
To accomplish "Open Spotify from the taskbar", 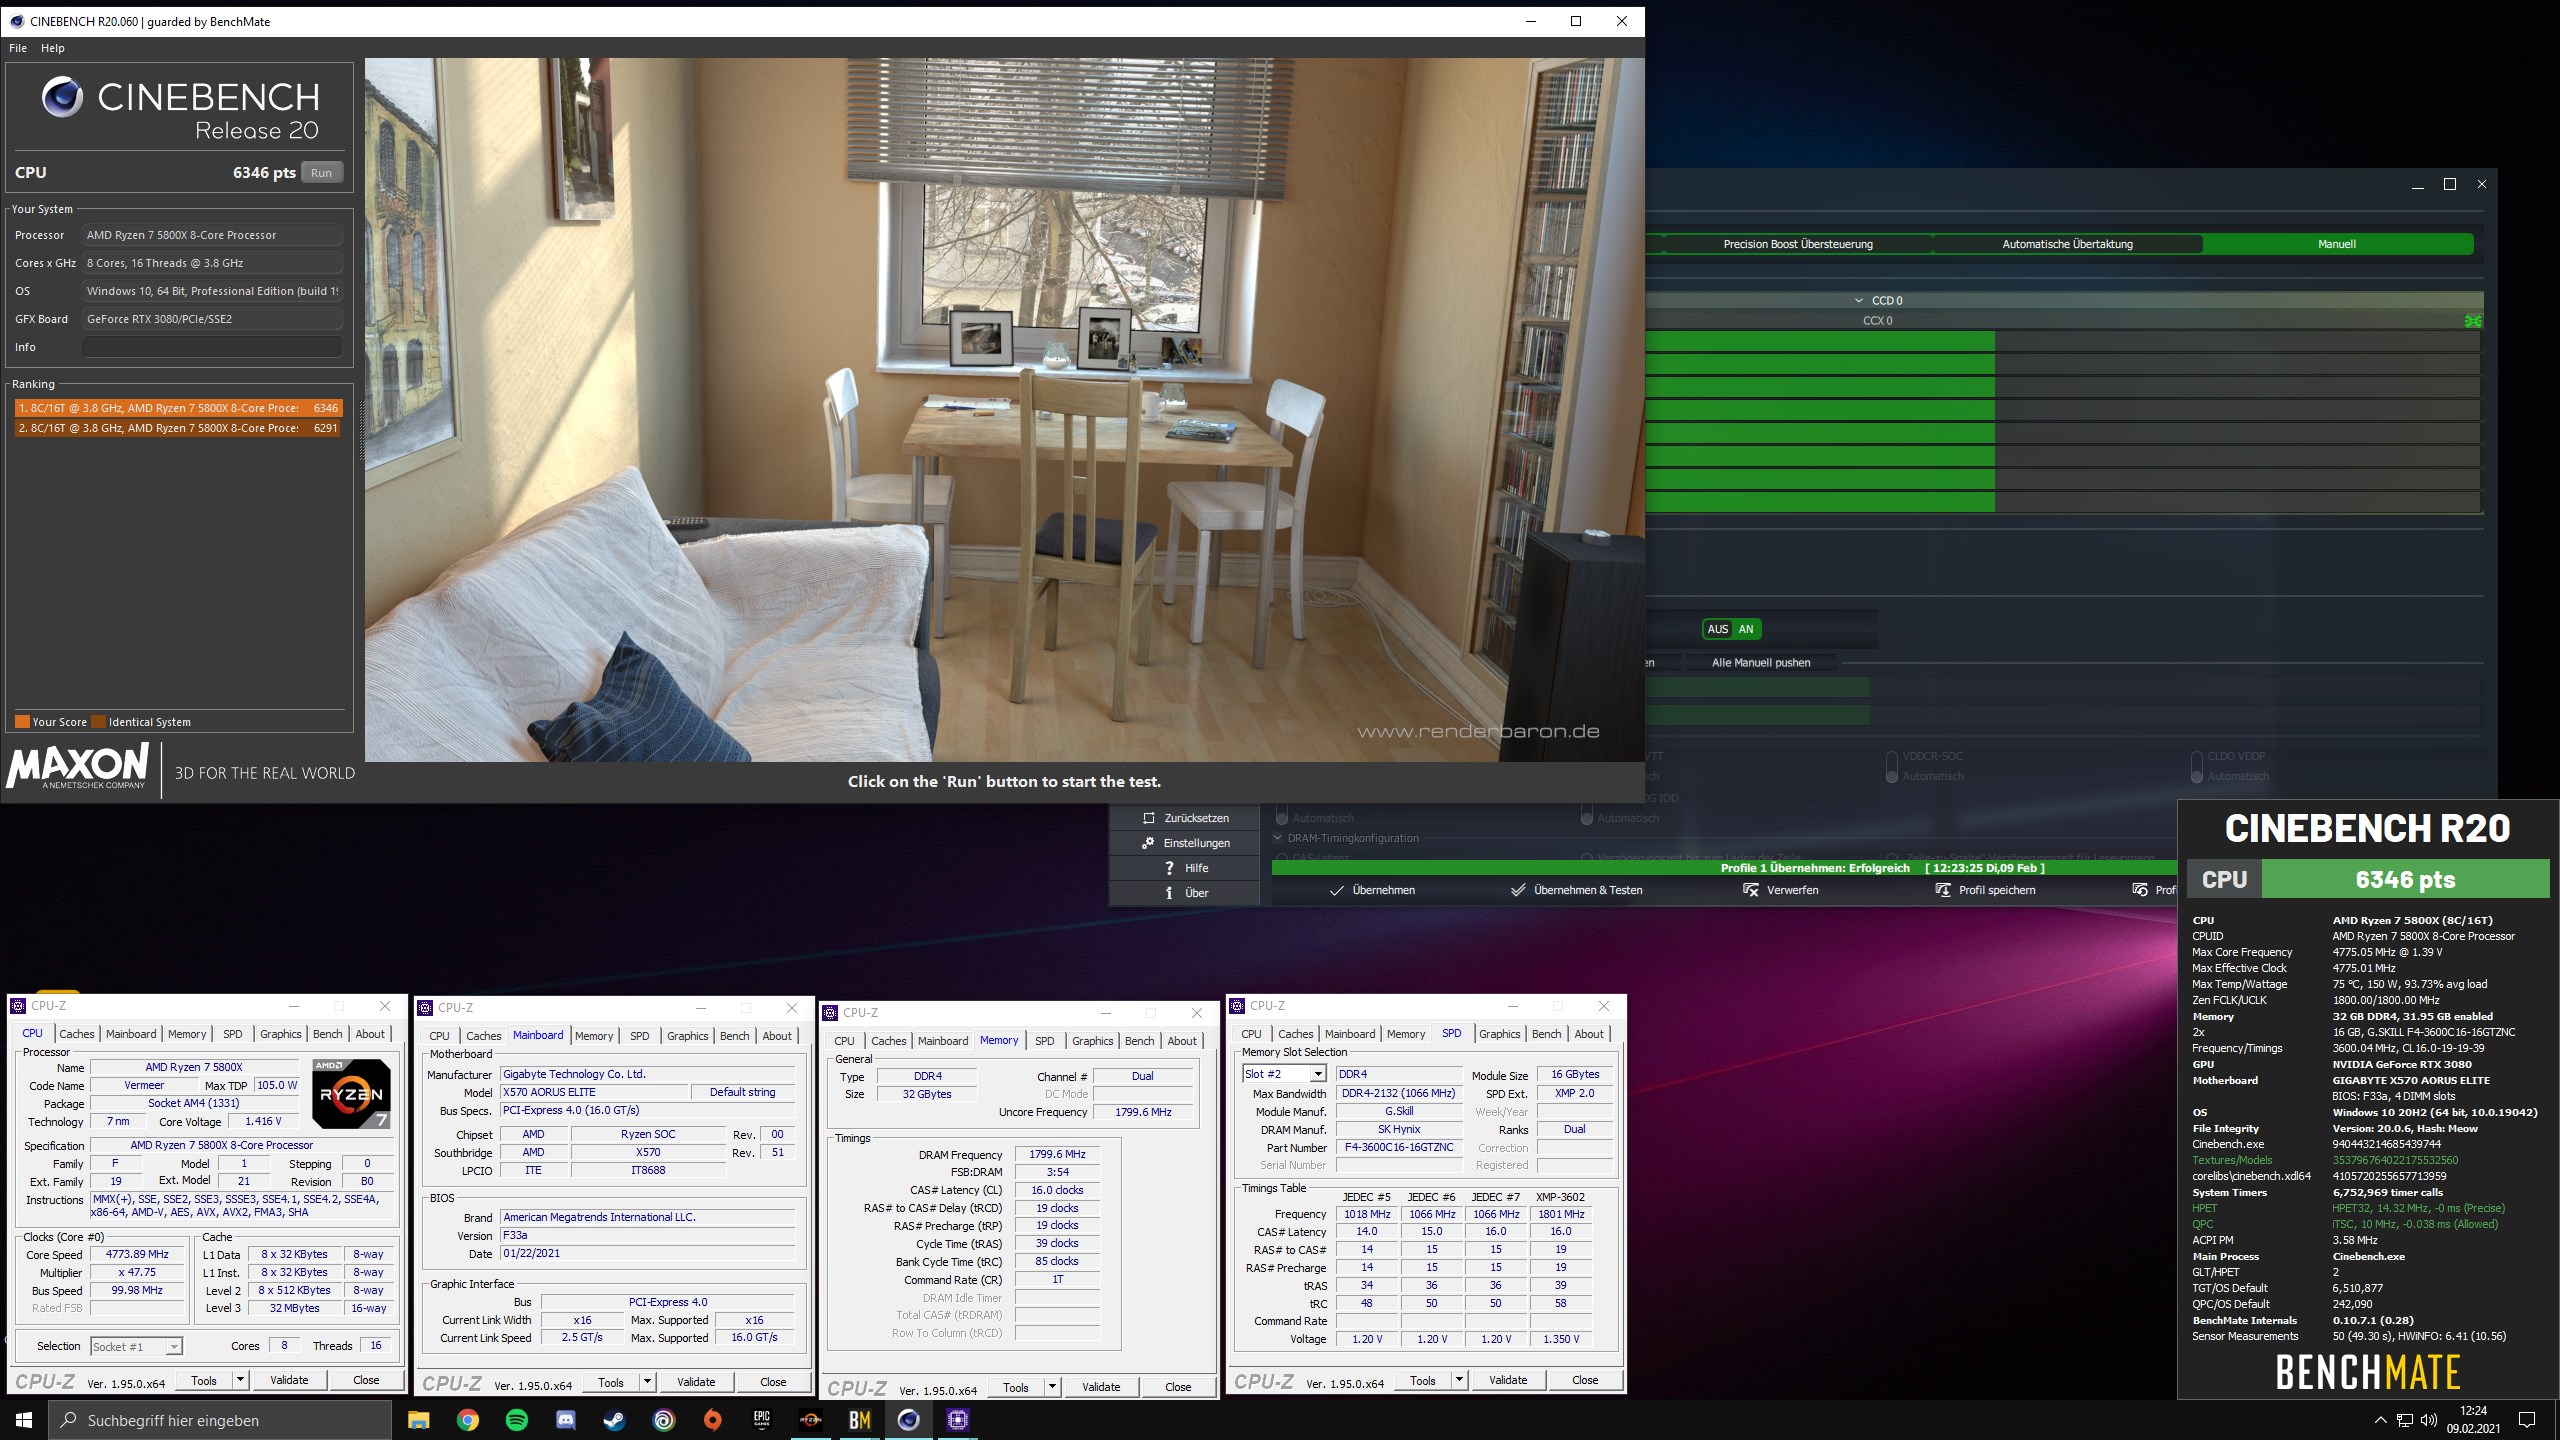I will [x=516, y=1420].
